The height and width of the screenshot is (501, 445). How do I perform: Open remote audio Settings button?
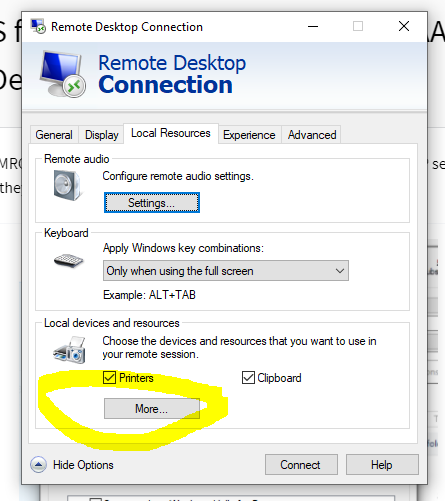(x=152, y=203)
